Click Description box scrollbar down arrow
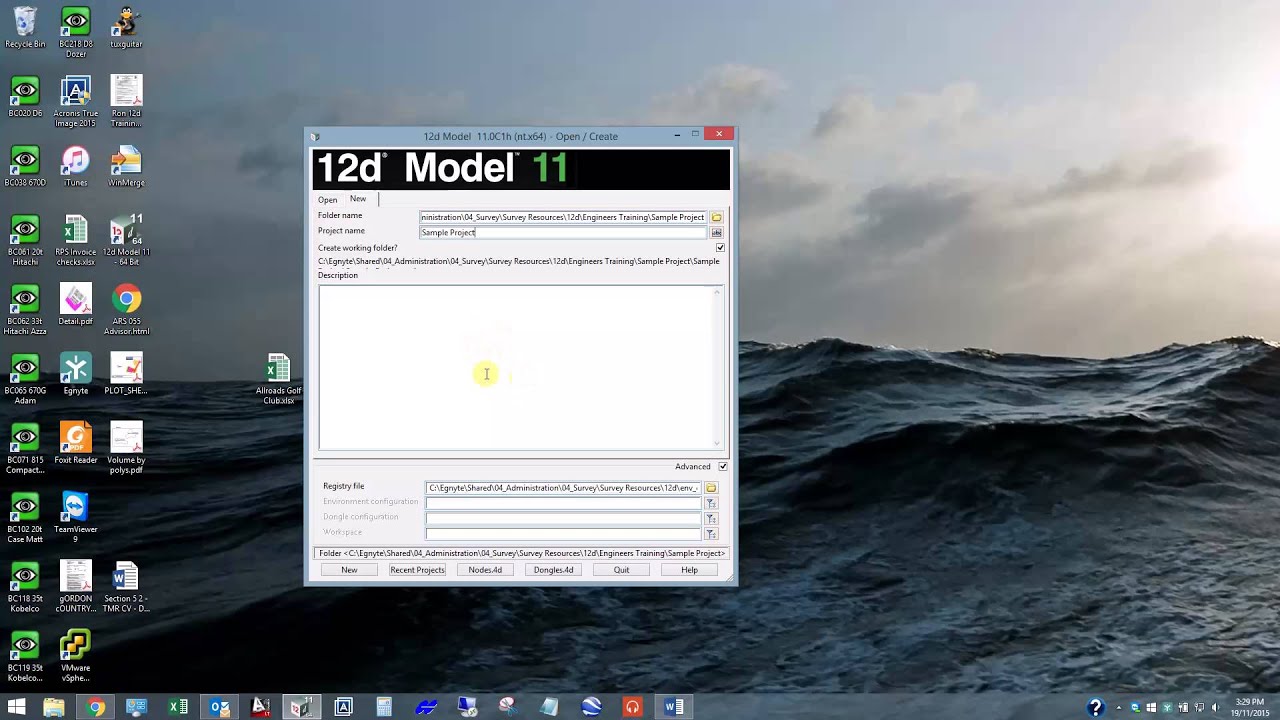Screen dimensions: 1280x720 coord(717,444)
